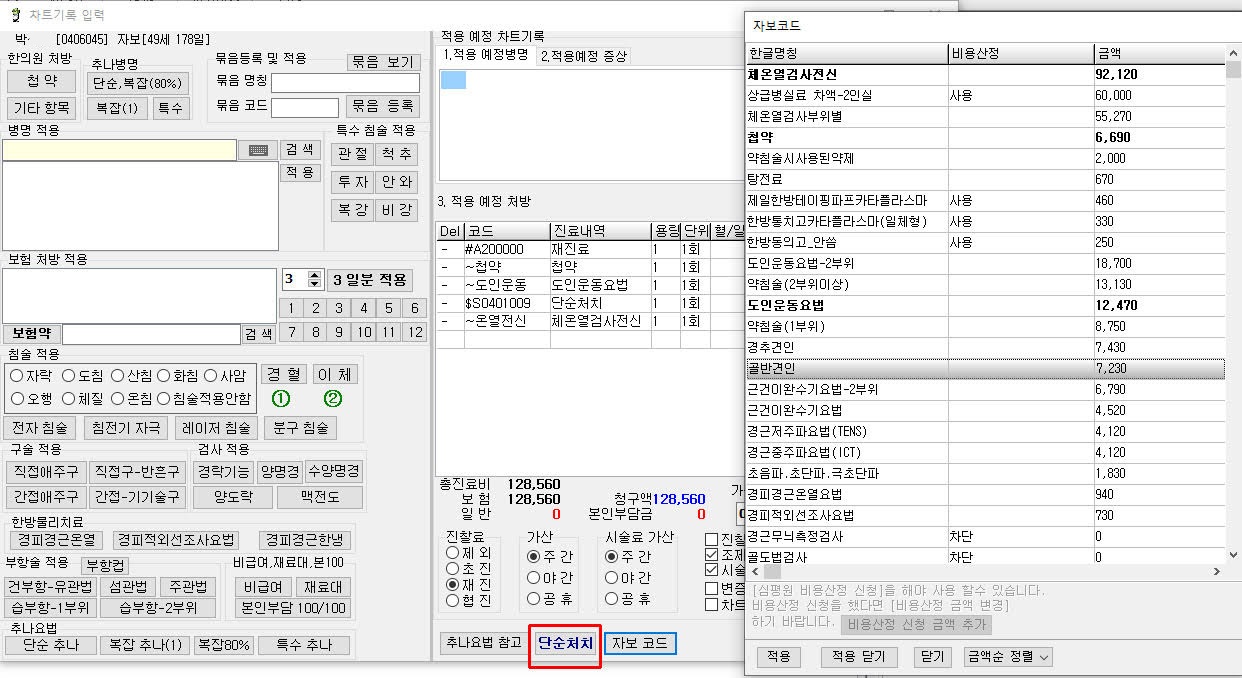Screen dimensions: 1242x678
Task: Click the 전자 침술 button
Action: 41,428
